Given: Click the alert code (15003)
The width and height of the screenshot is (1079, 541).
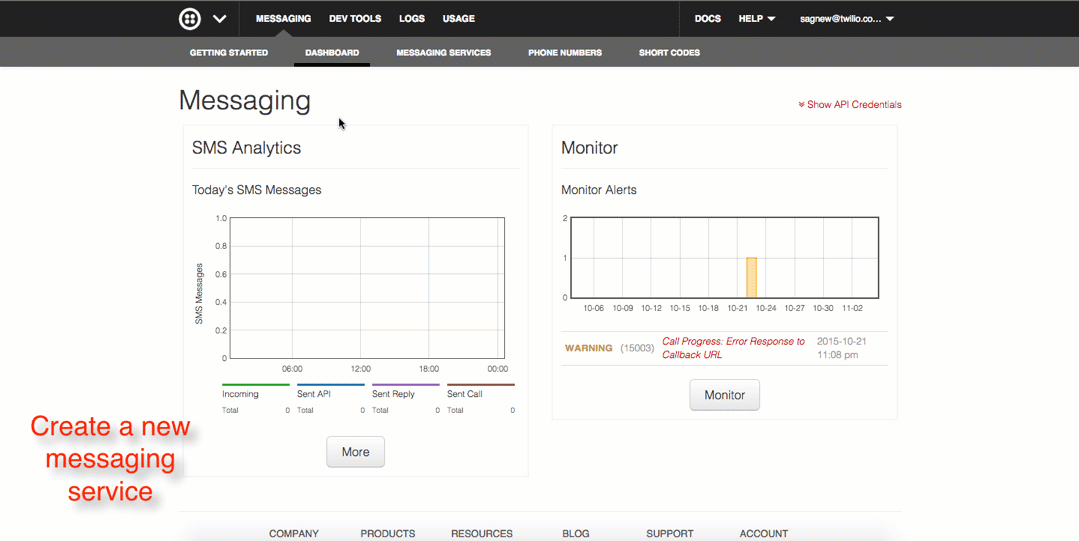Looking at the screenshot, I should [x=637, y=348].
